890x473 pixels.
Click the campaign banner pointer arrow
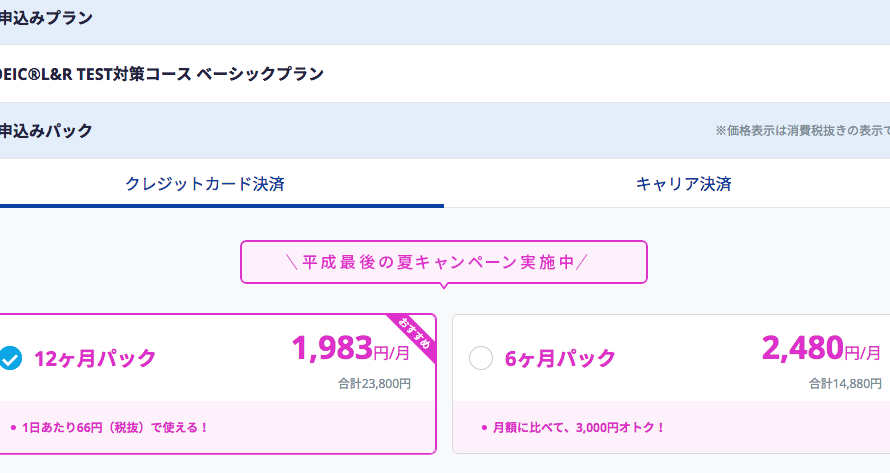(x=444, y=286)
